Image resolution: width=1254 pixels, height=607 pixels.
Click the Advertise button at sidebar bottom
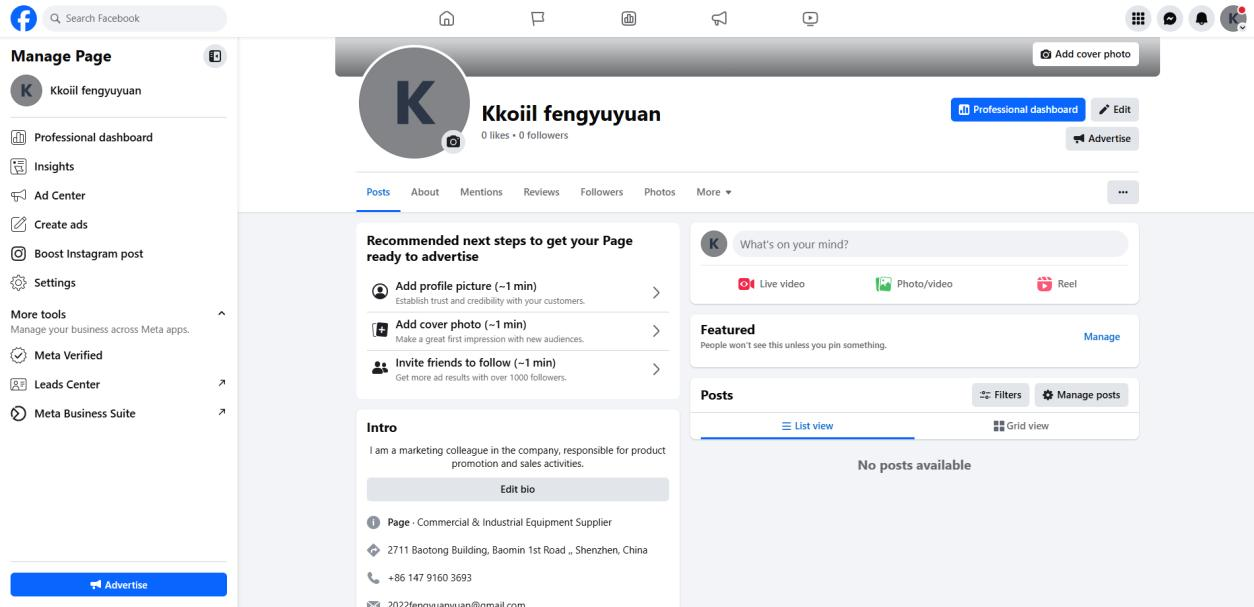pos(119,585)
